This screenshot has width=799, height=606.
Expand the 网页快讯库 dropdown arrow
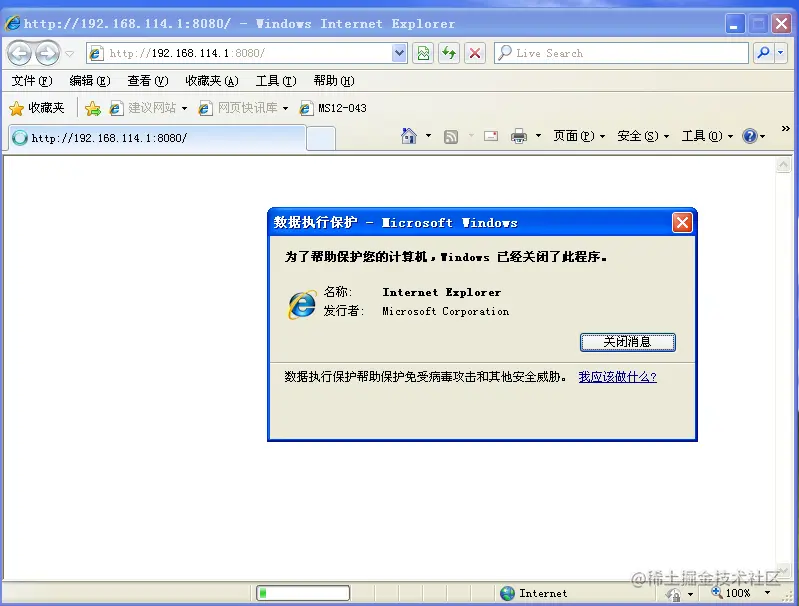pos(285,109)
